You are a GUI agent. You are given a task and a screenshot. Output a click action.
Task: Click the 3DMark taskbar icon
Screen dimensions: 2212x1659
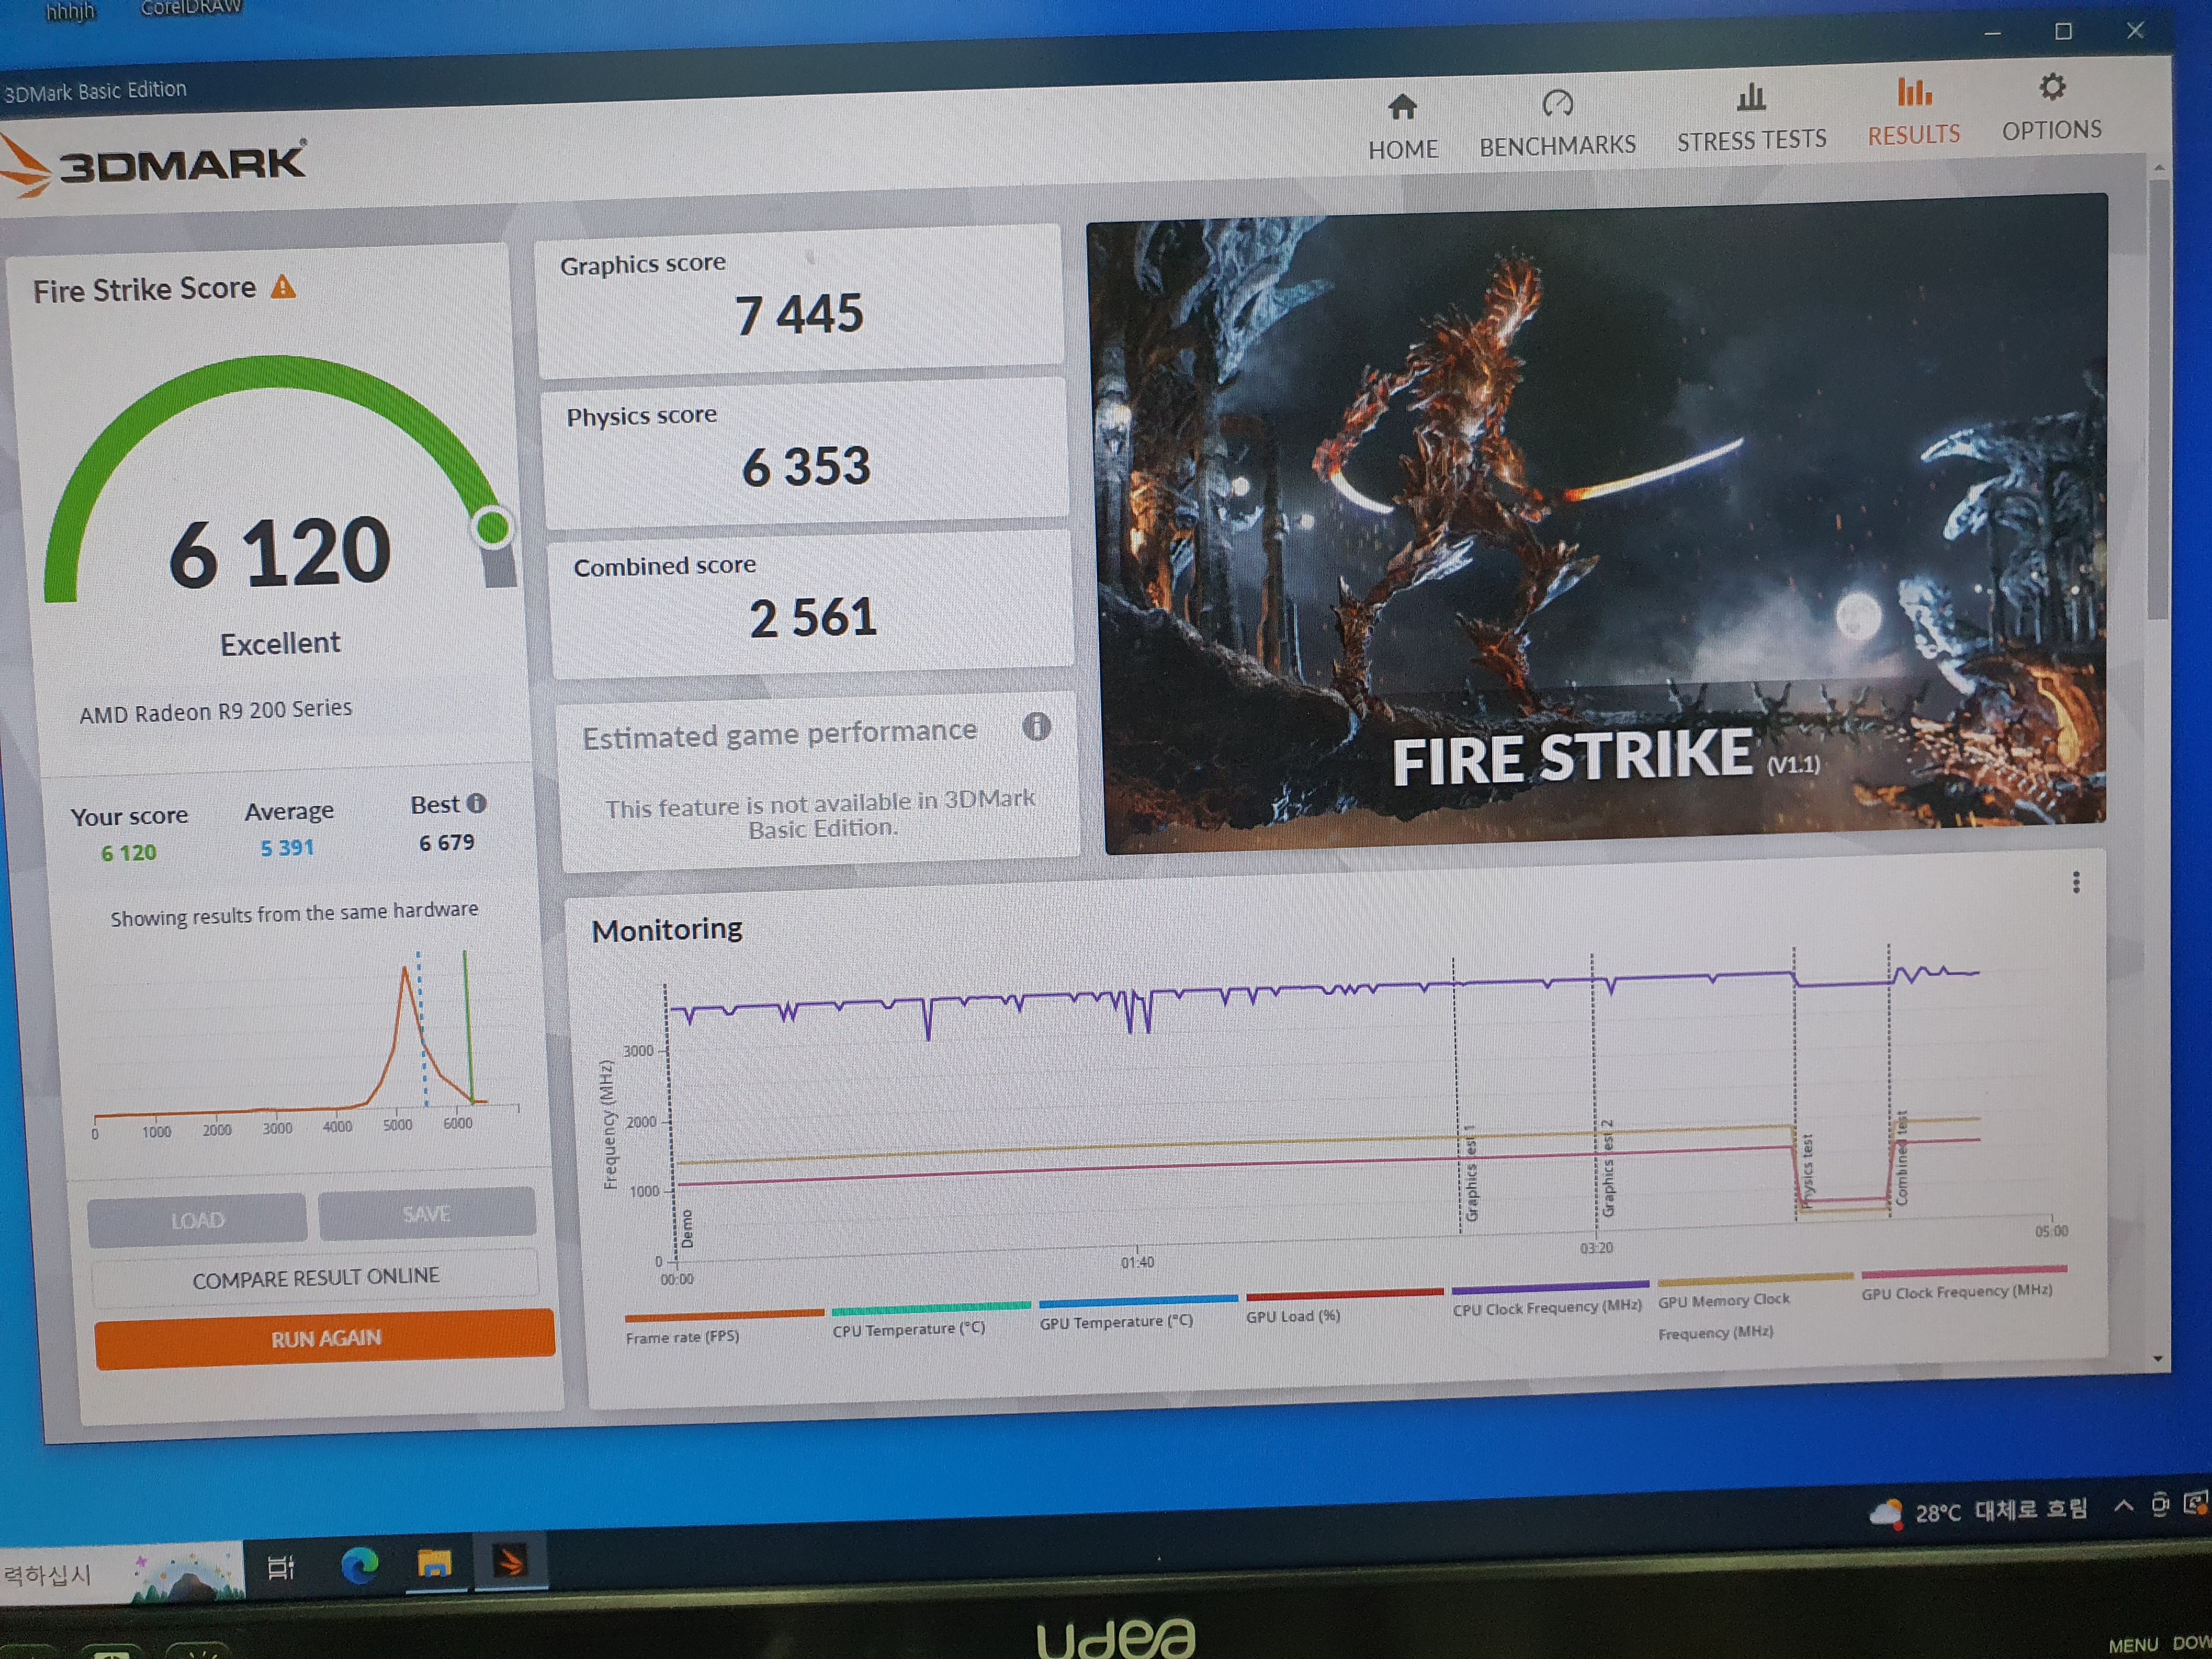click(510, 1561)
